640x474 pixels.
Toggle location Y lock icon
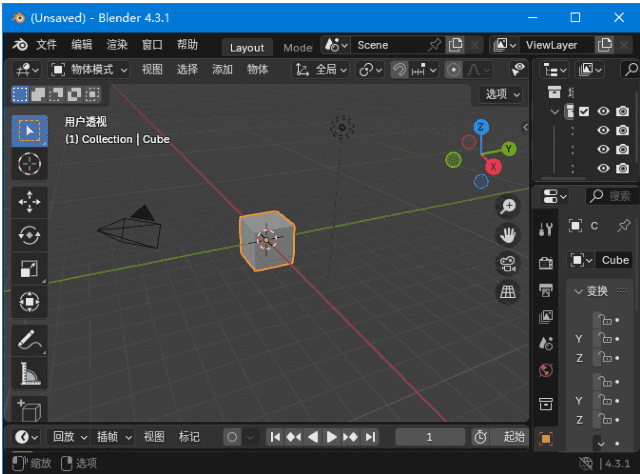pos(604,338)
